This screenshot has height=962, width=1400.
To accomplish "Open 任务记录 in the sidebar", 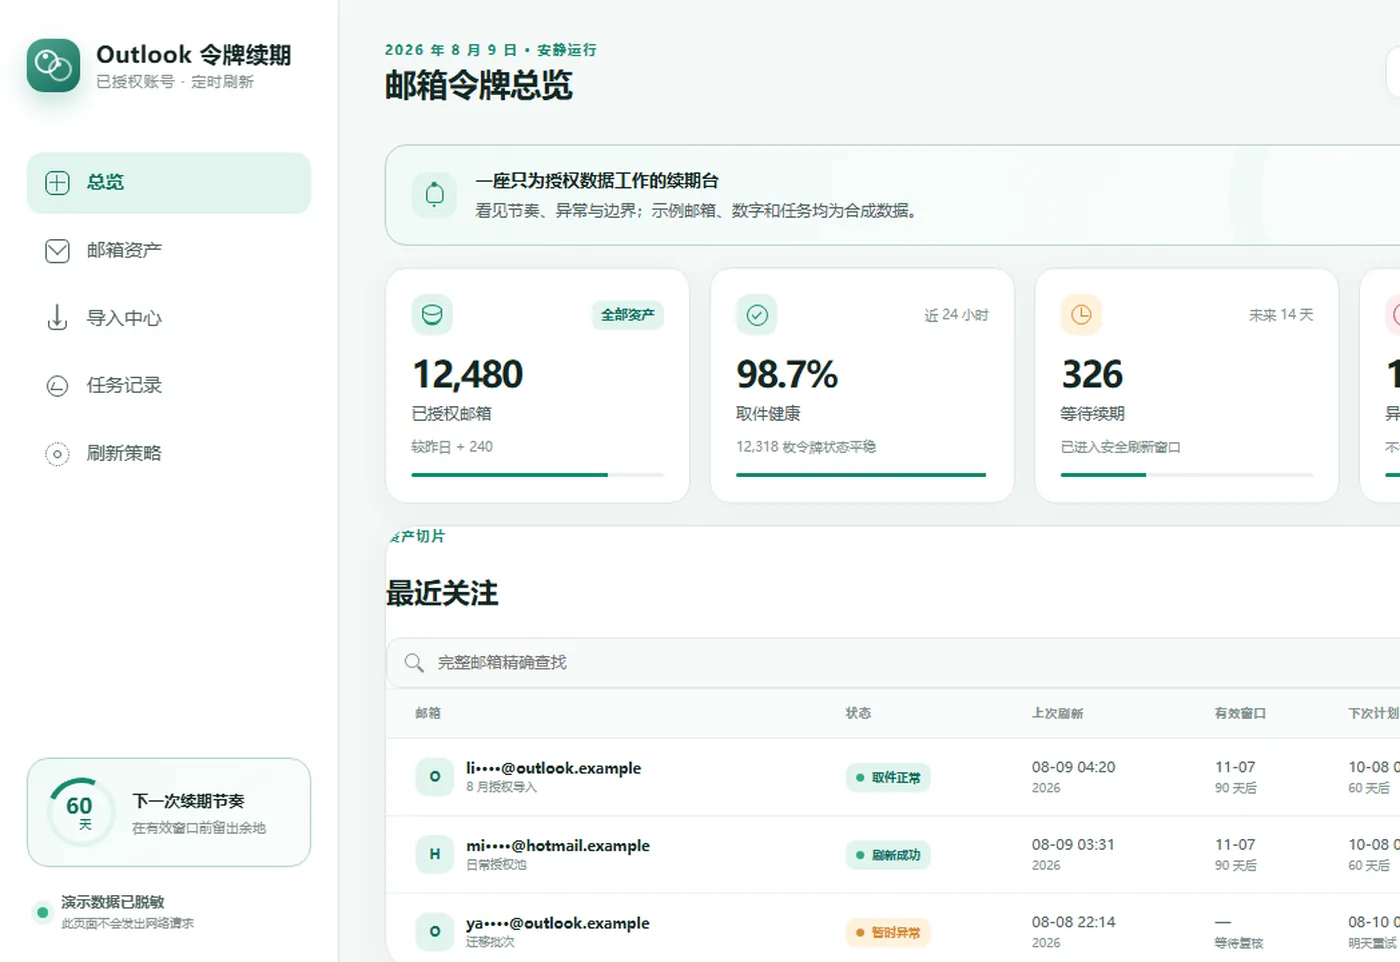I will click(168, 385).
